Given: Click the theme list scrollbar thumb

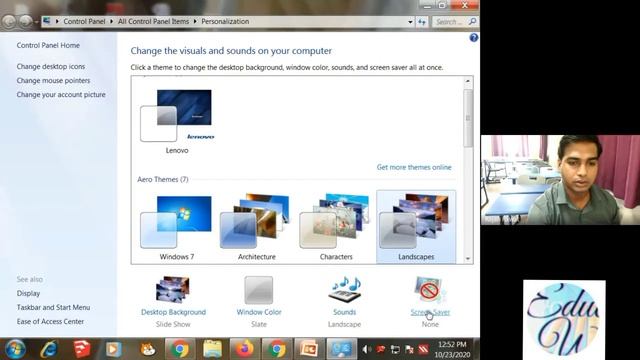Looking at the screenshot, I should pos(468,118).
